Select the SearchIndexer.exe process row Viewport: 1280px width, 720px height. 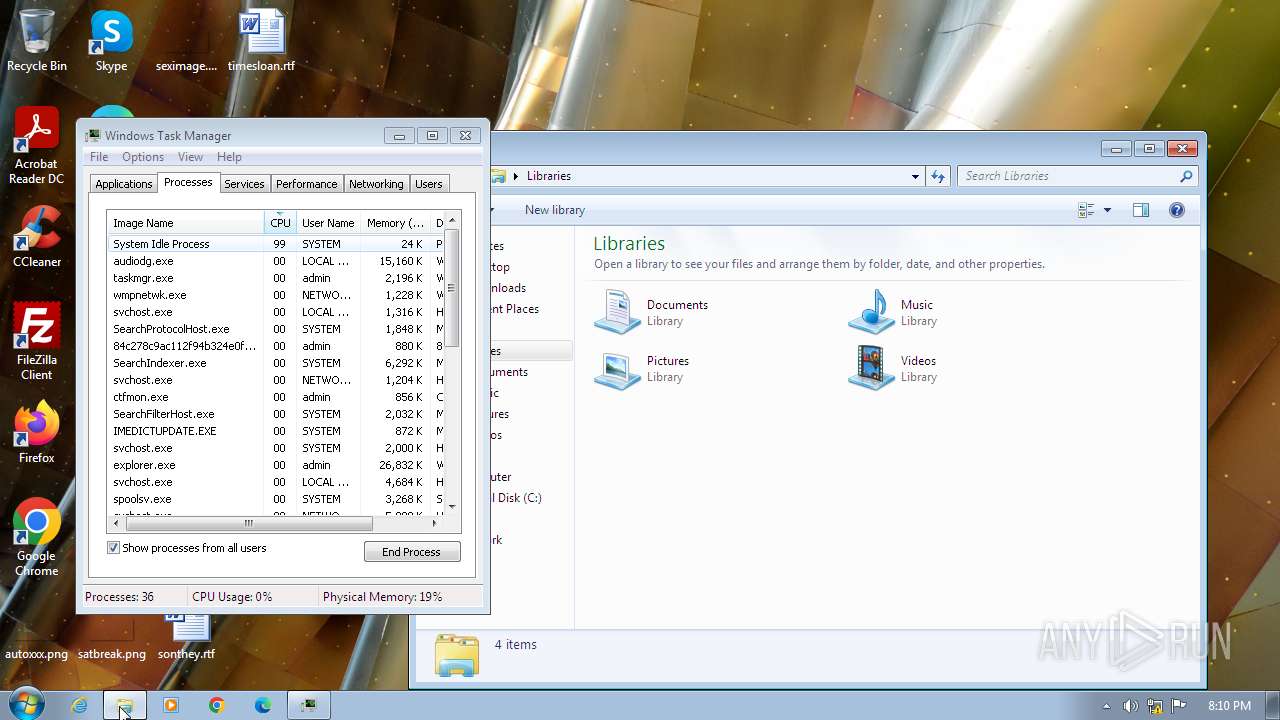276,363
